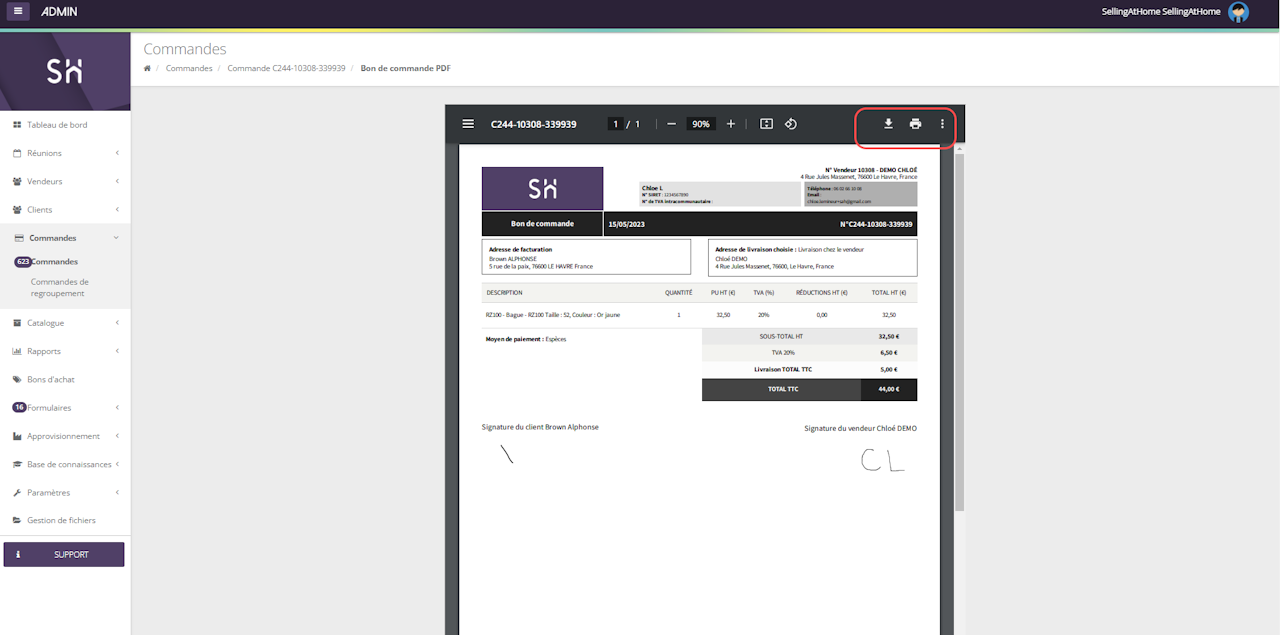Zoom in on the PDF

pos(731,124)
